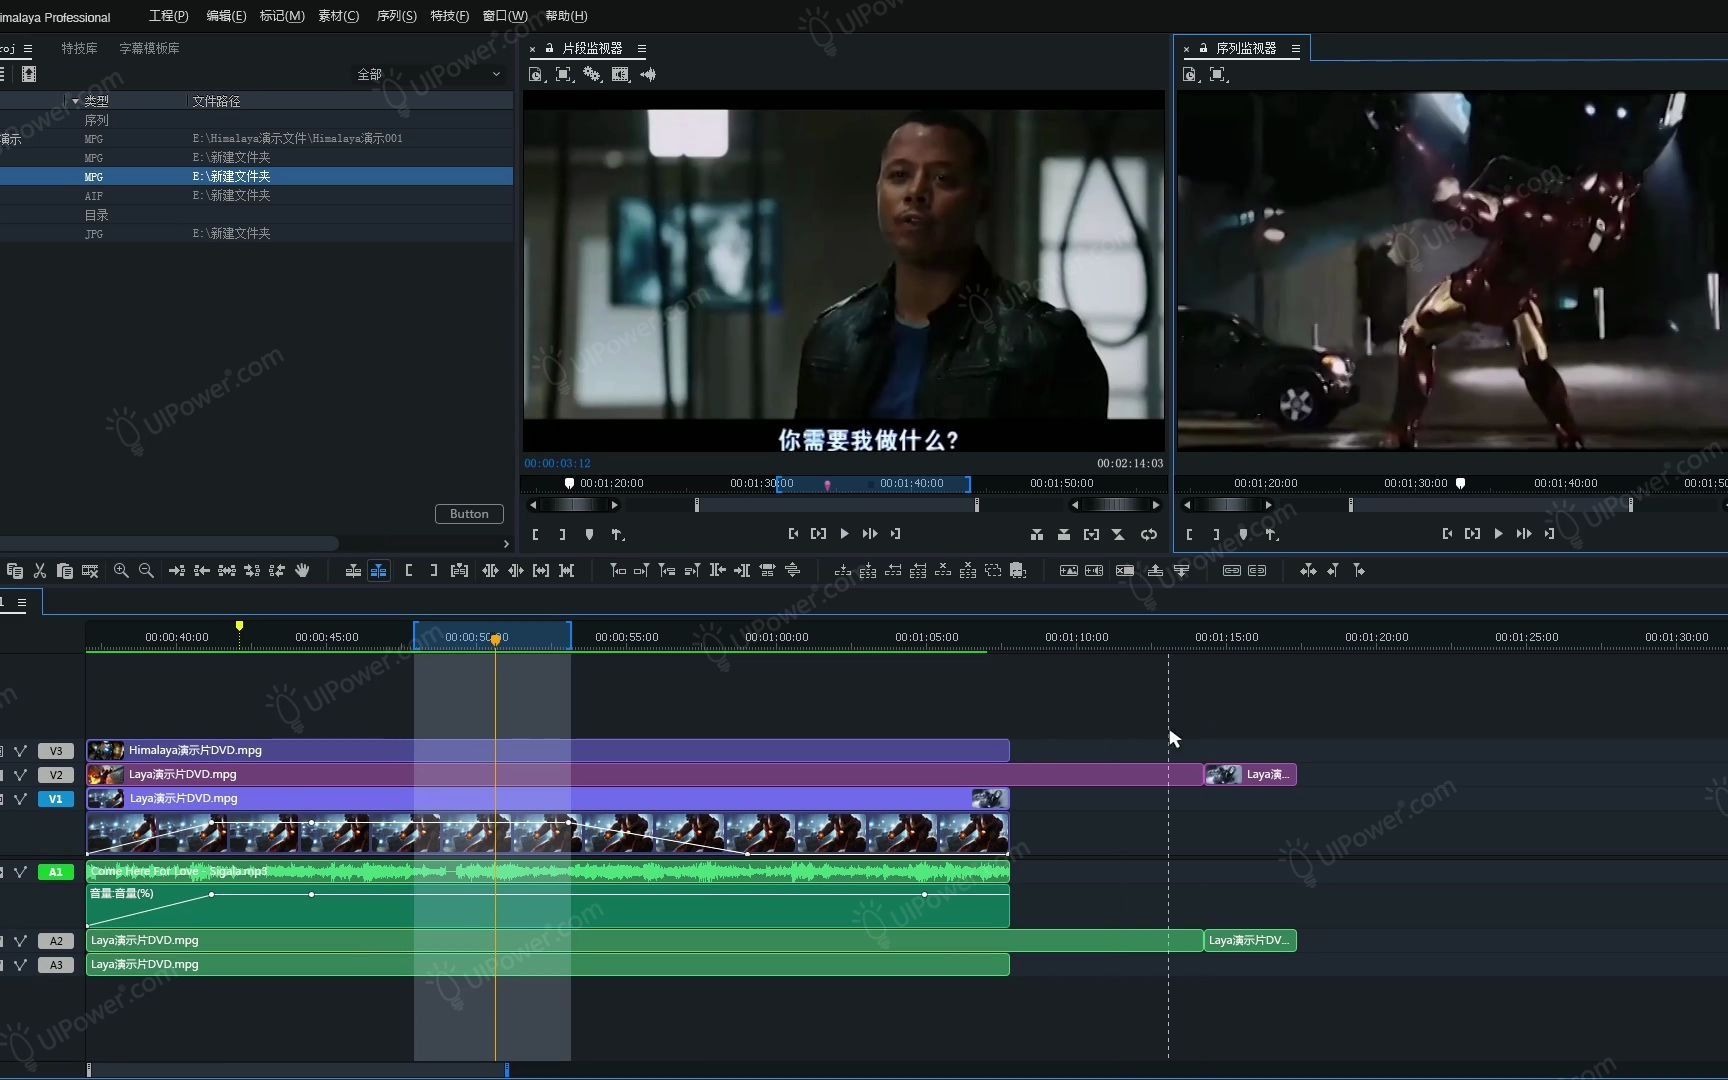The image size is (1728, 1080).
Task: Toggle A1 track enable checkmark
Action: [x=20, y=872]
